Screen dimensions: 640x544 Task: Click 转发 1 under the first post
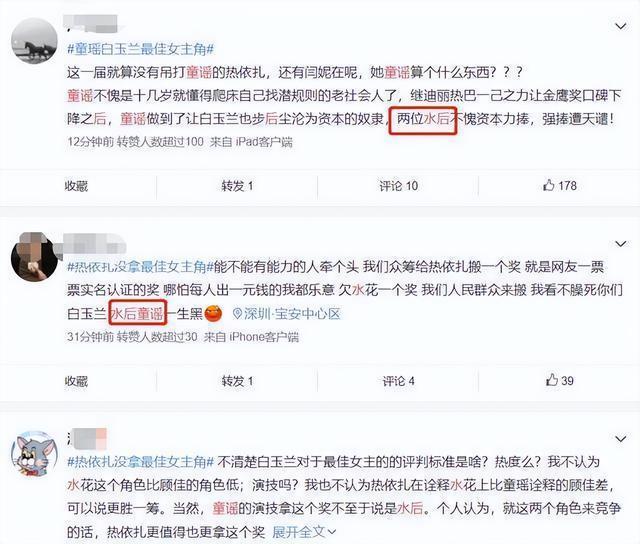coord(237,186)
